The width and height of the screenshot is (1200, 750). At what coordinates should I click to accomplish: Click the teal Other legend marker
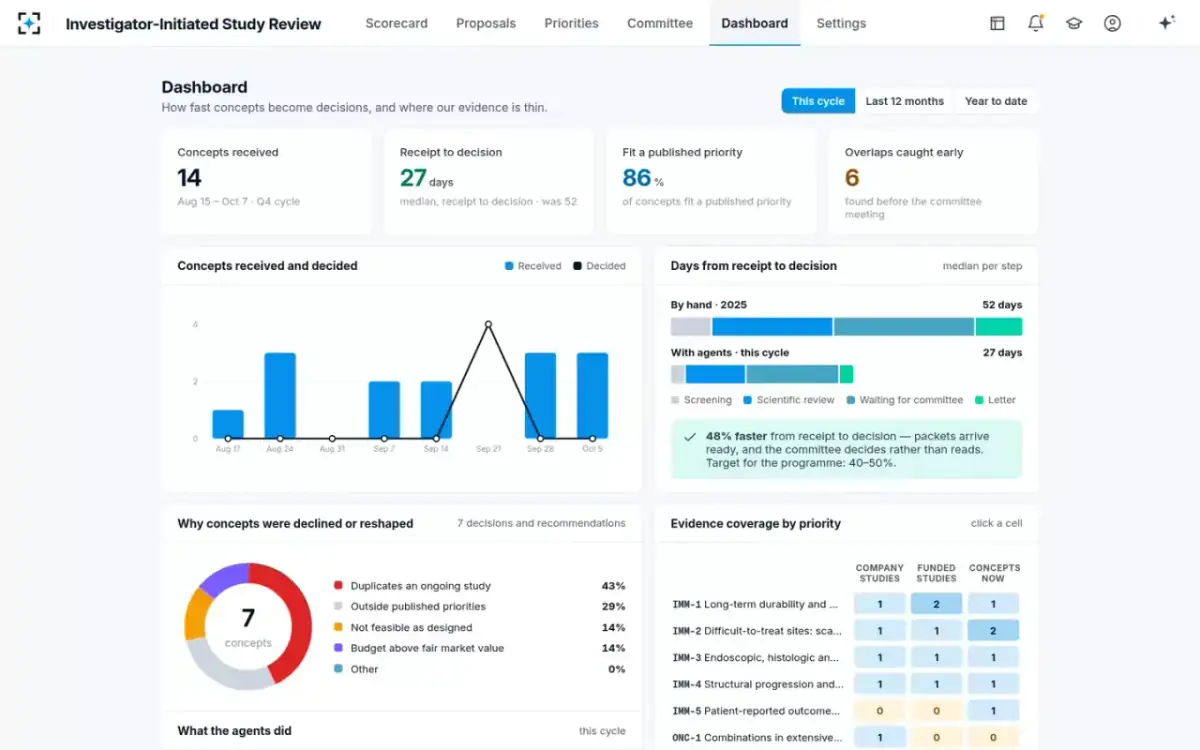click(338, 669)
